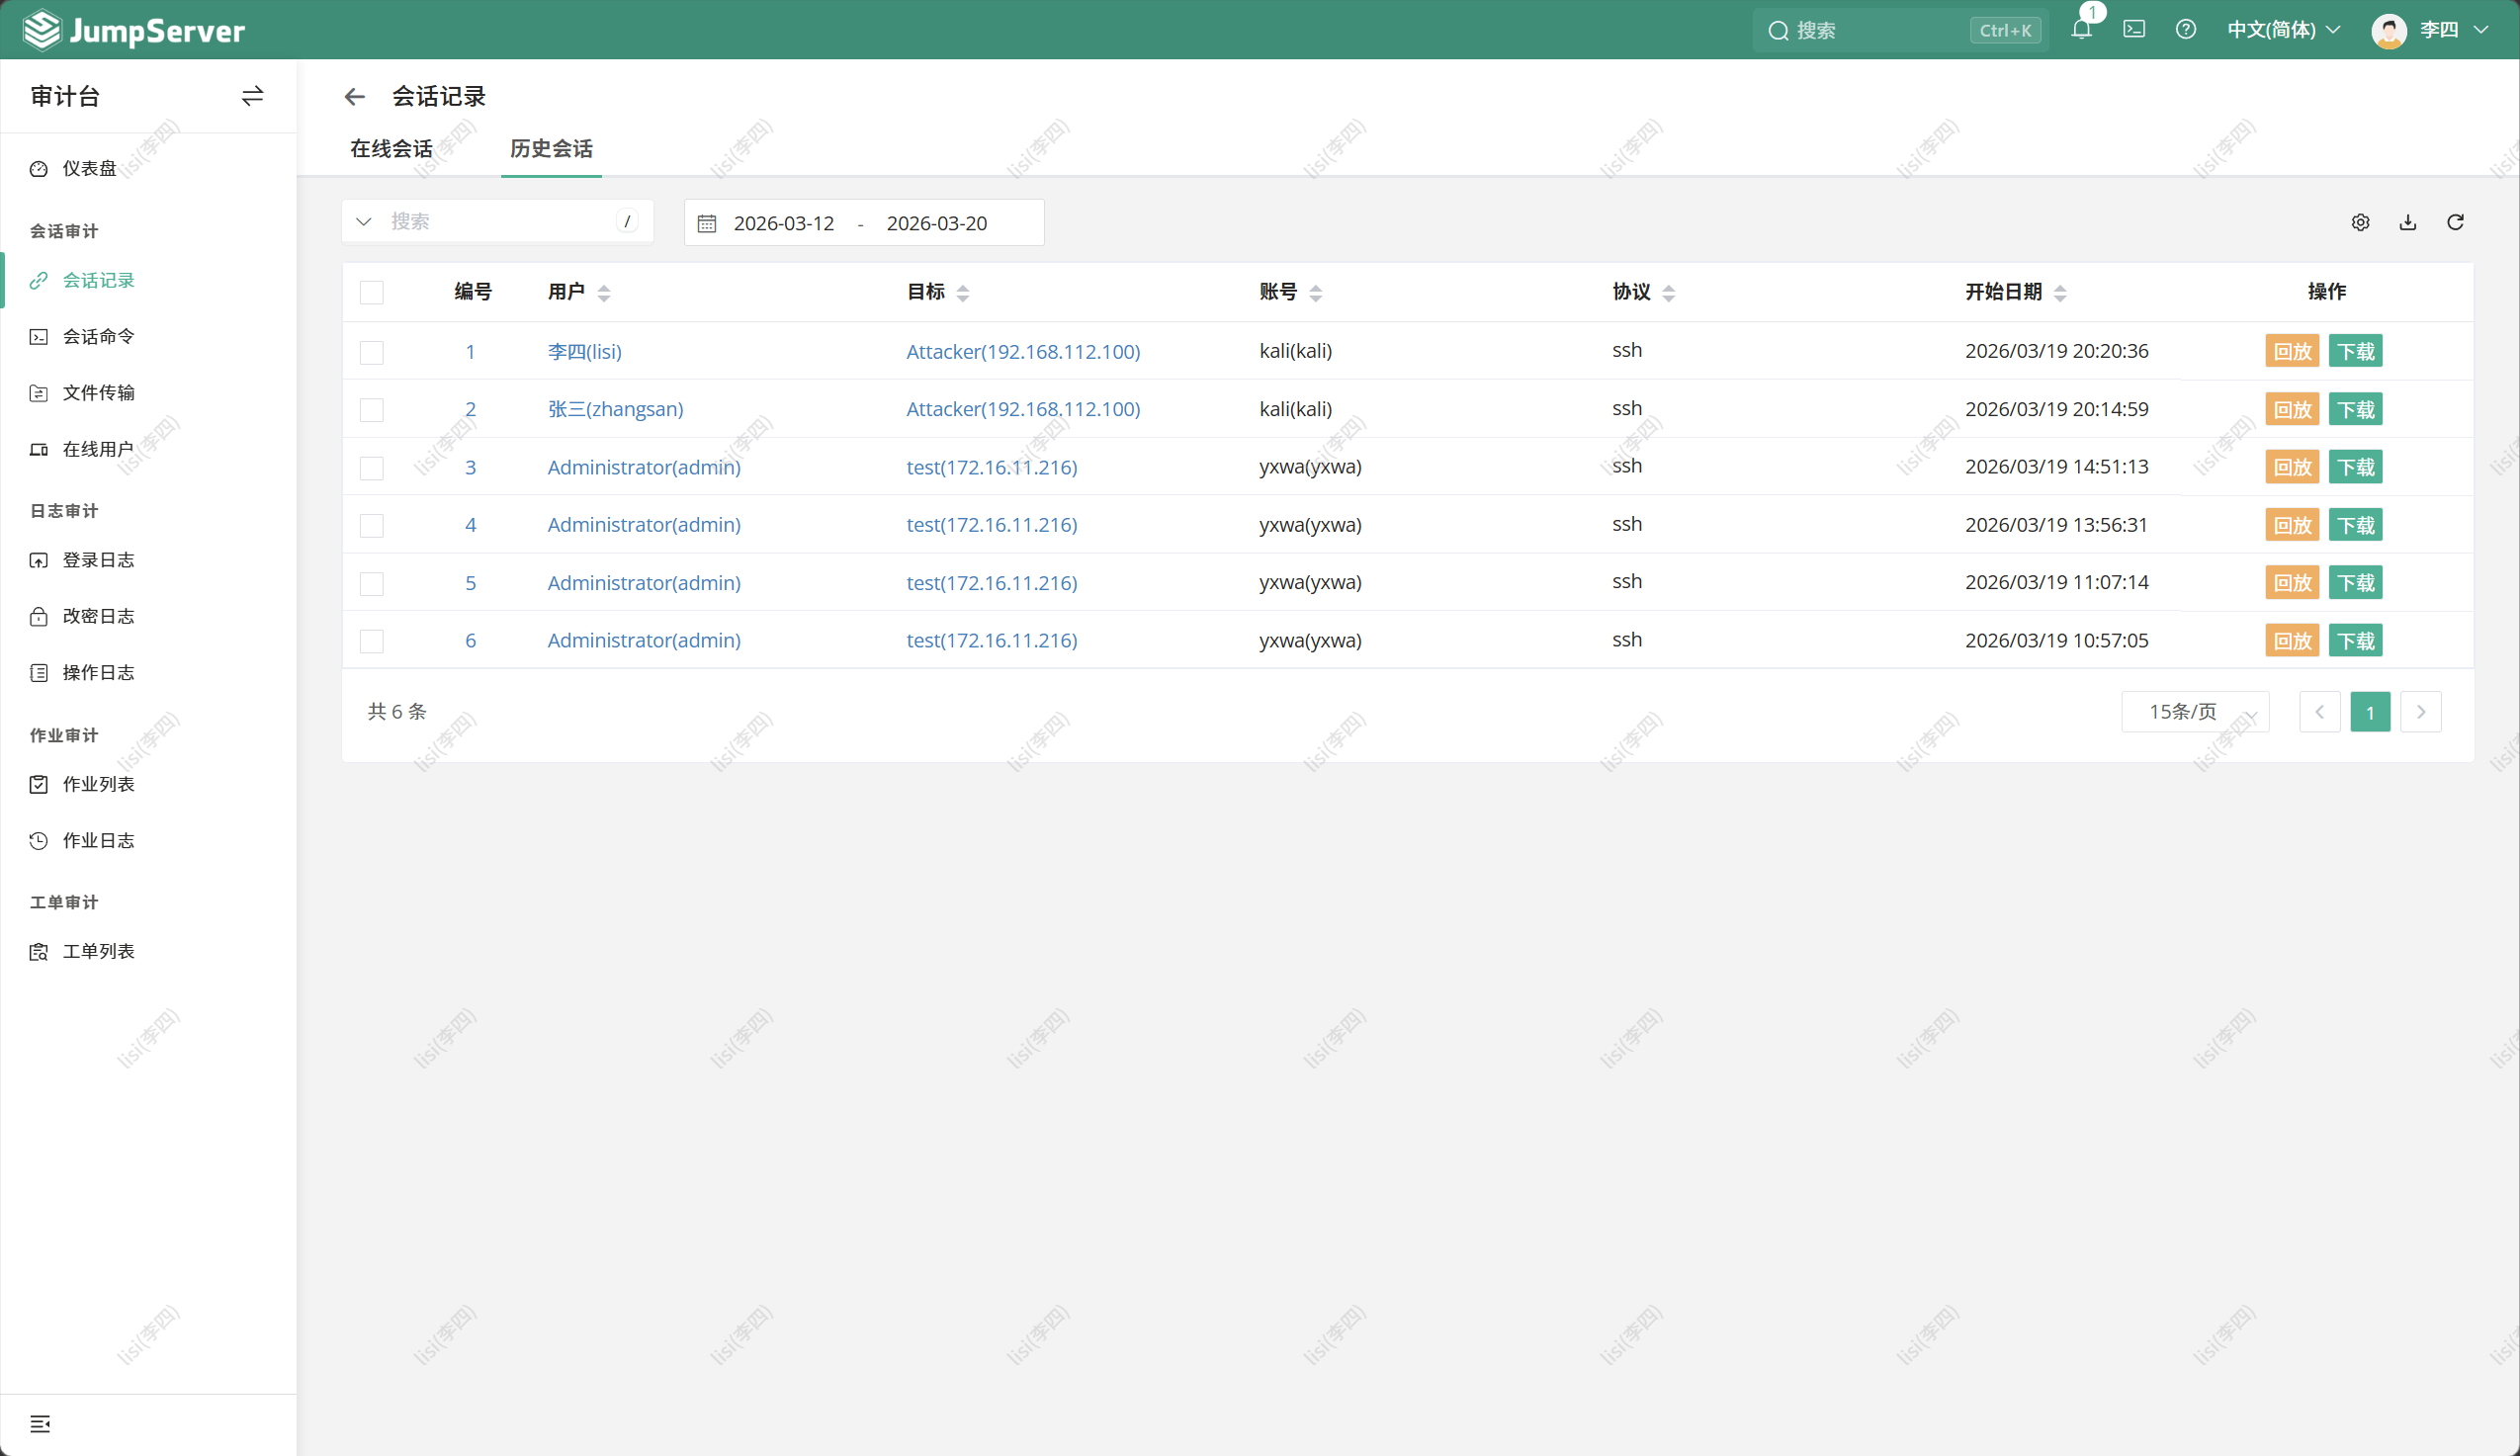Image resolution: width=2520 pixels, height=1456 pixels.
Task: Click 回放 for session 2
Action: [x=2291, y=410]
